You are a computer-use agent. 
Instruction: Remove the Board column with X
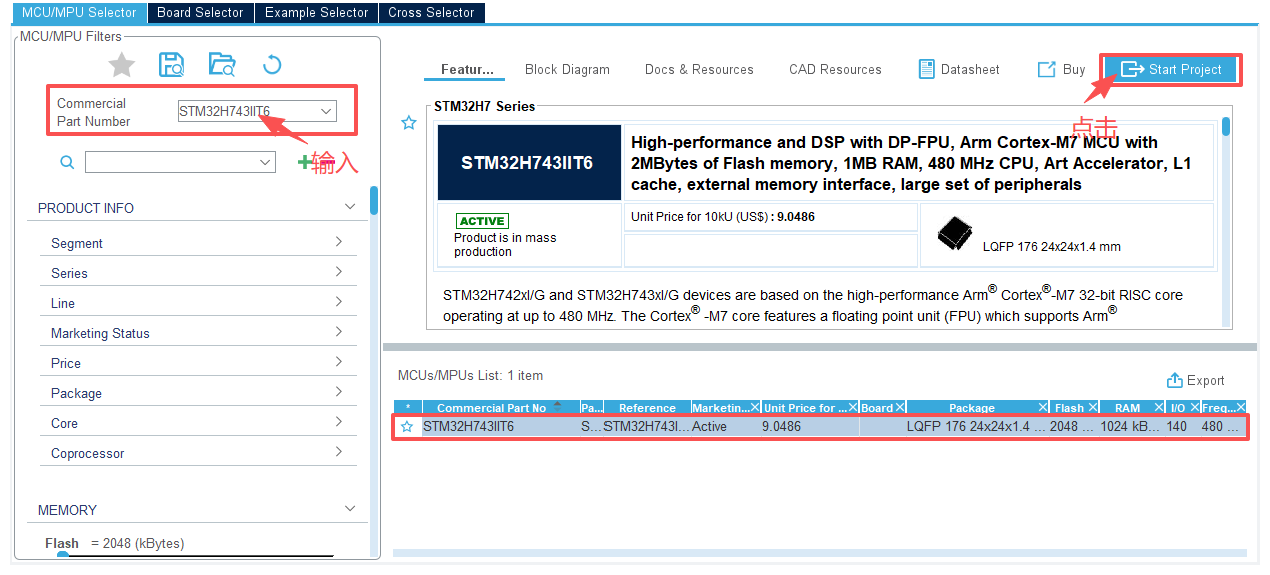click(900, 407)
